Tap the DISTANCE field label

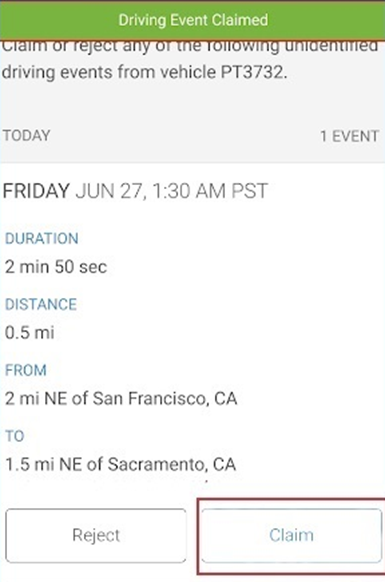click(x=41, y=304)
